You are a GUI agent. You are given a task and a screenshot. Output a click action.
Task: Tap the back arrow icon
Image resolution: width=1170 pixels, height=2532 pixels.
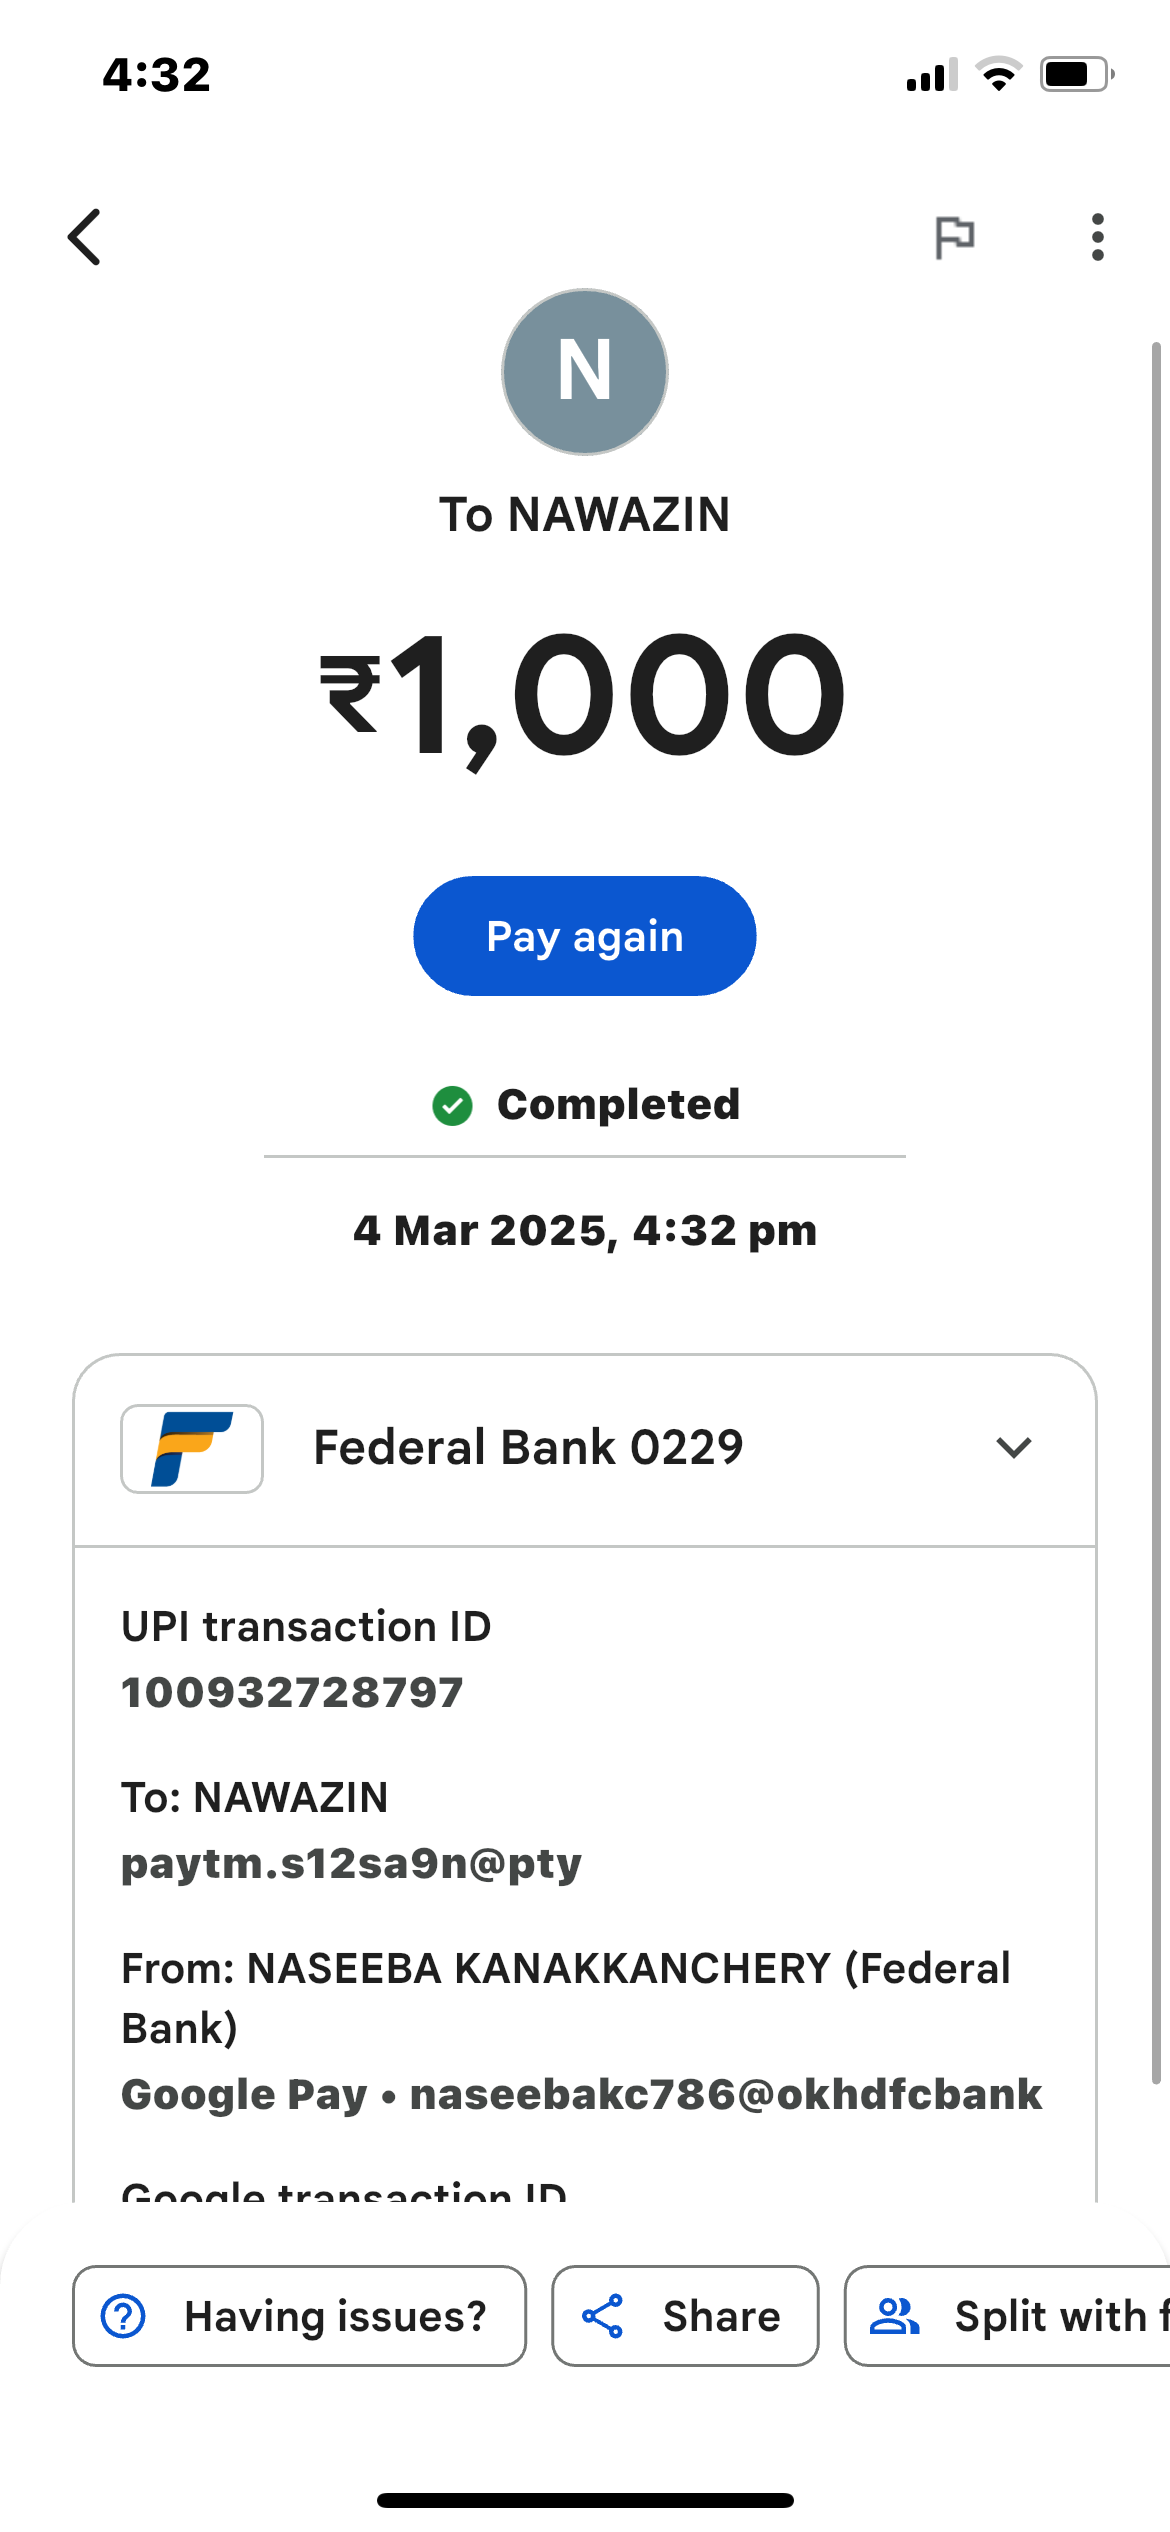(85, 237)
